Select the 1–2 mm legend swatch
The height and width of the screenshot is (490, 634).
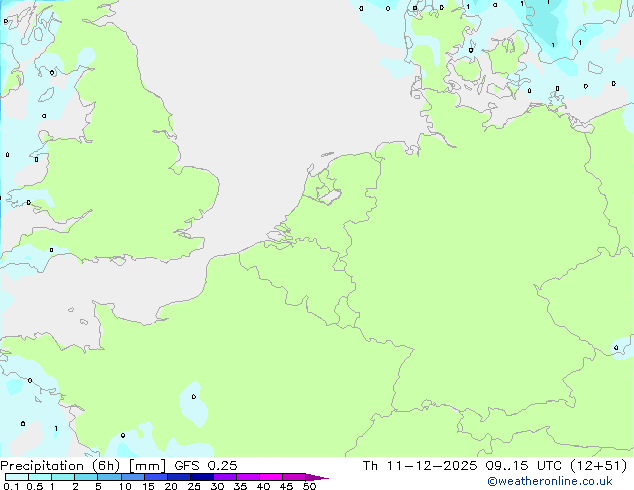pyautogui.click(x=63, y=477)
